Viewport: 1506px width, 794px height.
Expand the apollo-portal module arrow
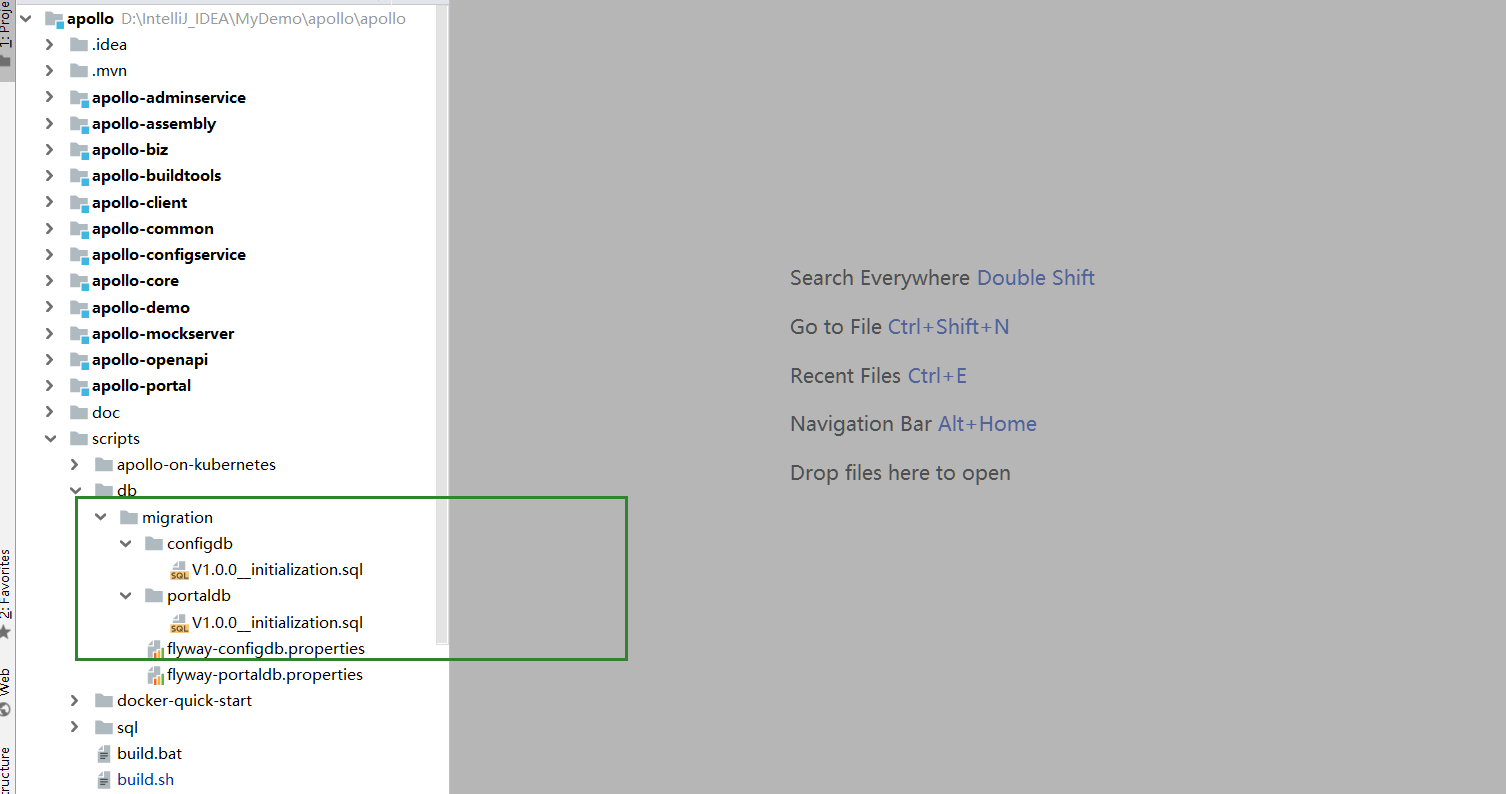49,386
